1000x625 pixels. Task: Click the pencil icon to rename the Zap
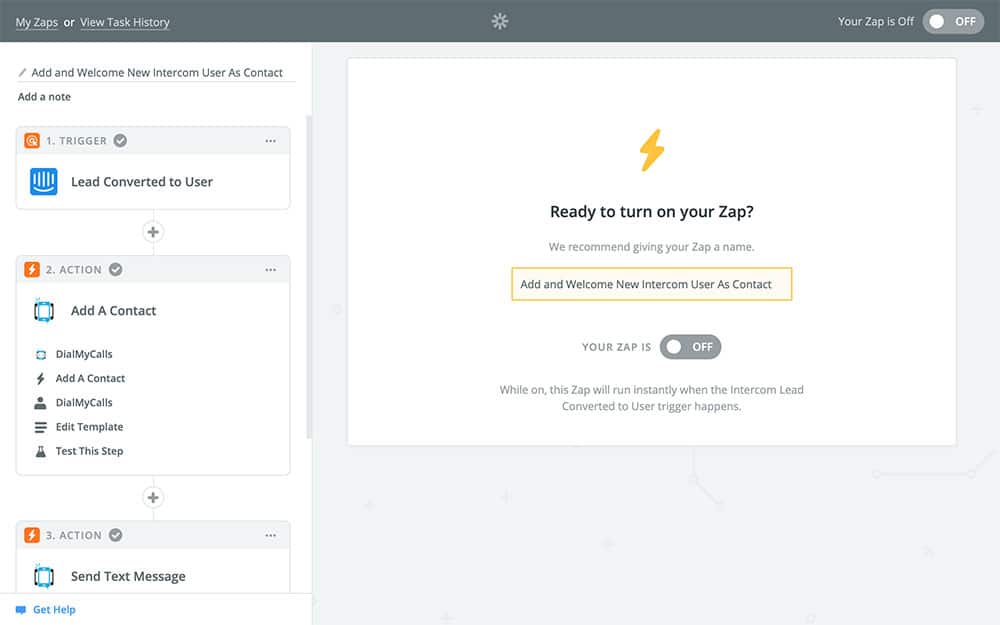click(23, 73)
